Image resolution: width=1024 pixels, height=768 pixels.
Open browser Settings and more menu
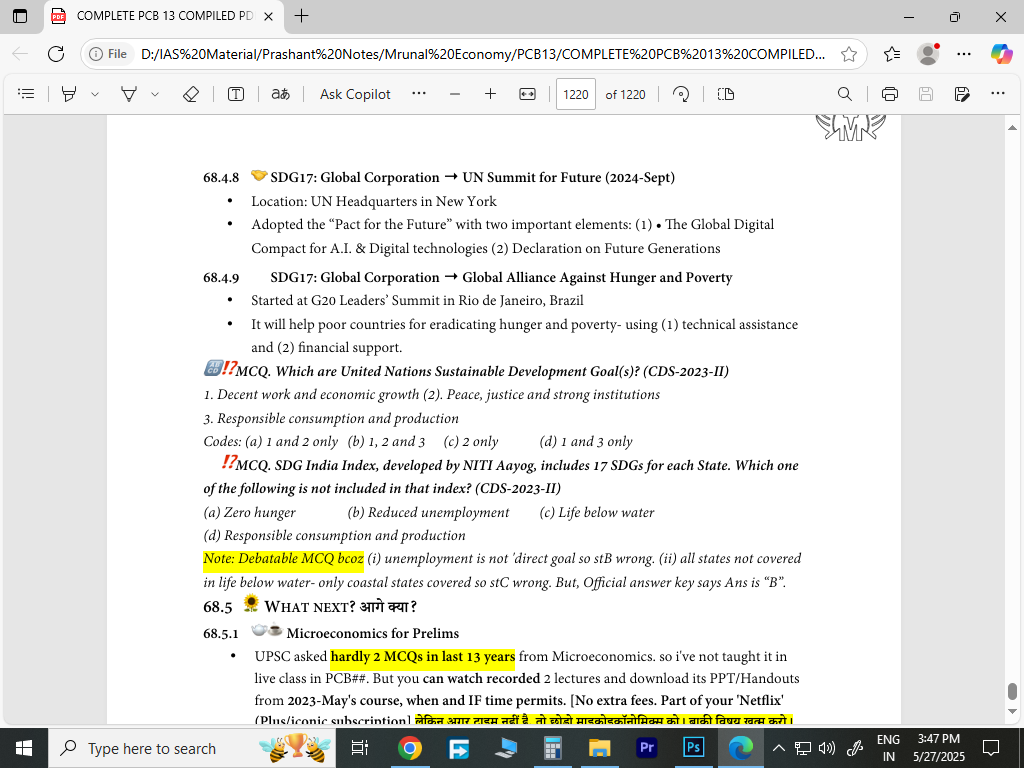963,54
